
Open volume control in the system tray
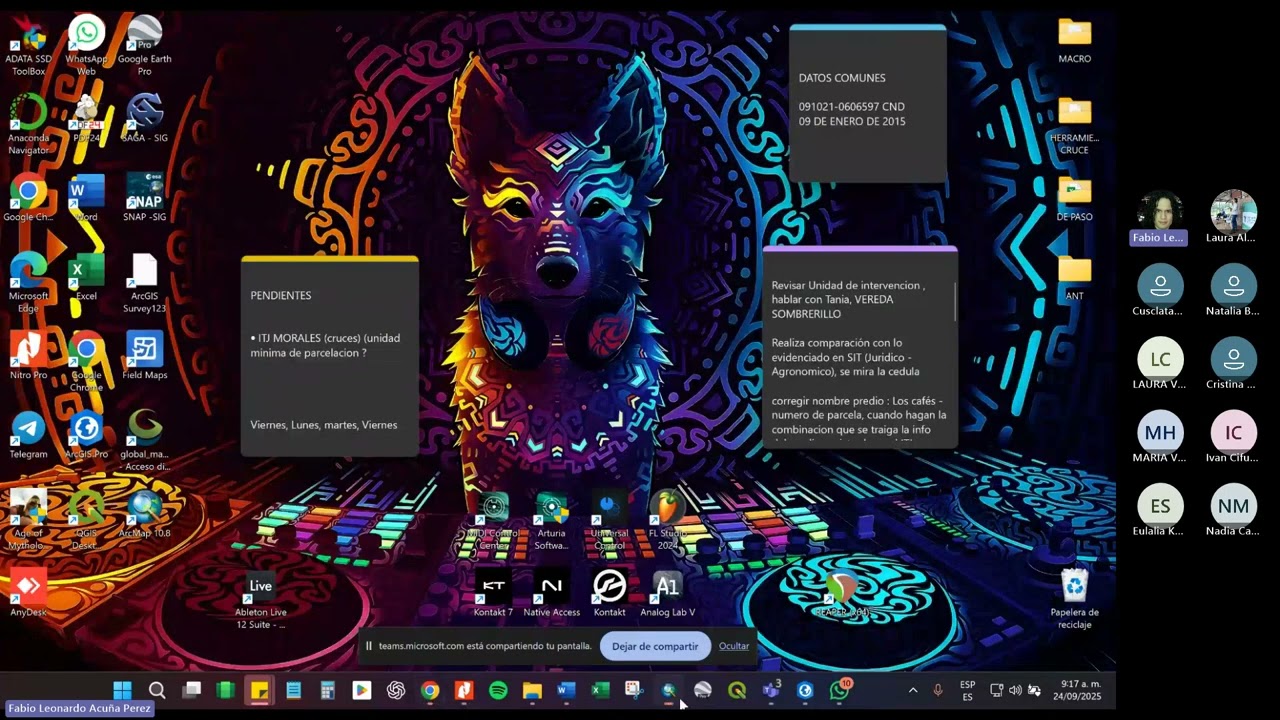point(1016,690)
